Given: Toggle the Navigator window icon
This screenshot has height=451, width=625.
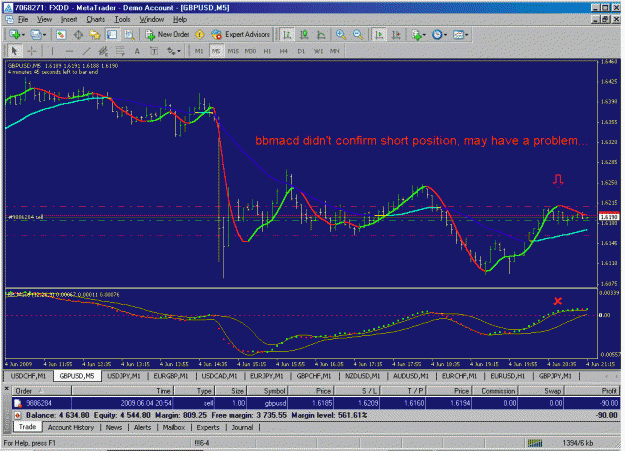Looking at the screenshot, I should click(95, 35).
